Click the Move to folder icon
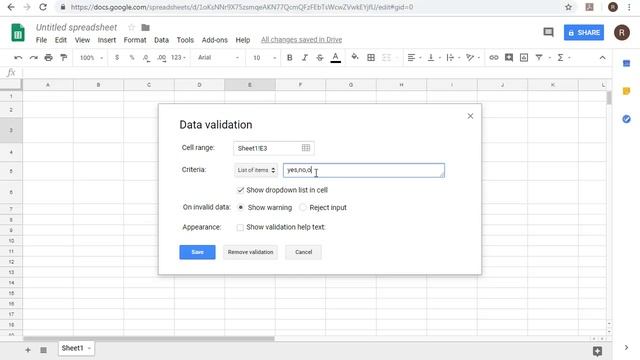 (145, 27)
